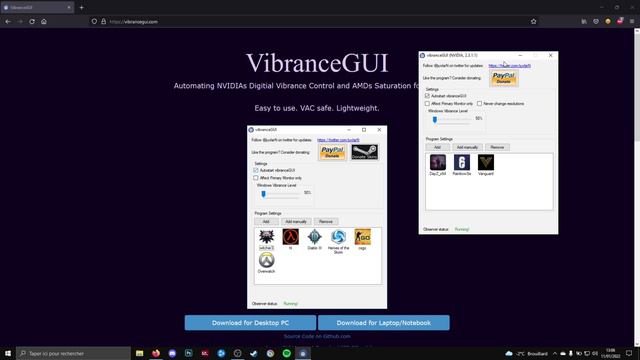Open the Firefox hamburger menu
Image resolution: width=640 pixels, height=360 pixels.
tap(632, 22)
